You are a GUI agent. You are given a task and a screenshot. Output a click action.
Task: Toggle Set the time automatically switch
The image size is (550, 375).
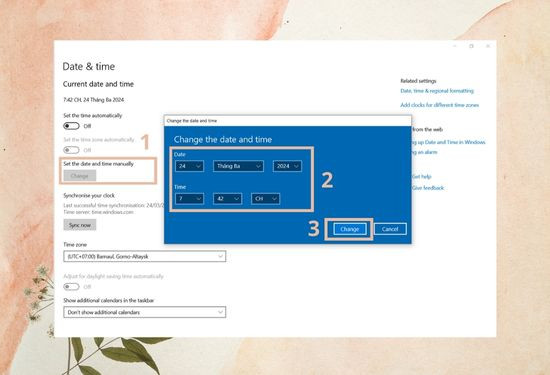pos(71,126)
